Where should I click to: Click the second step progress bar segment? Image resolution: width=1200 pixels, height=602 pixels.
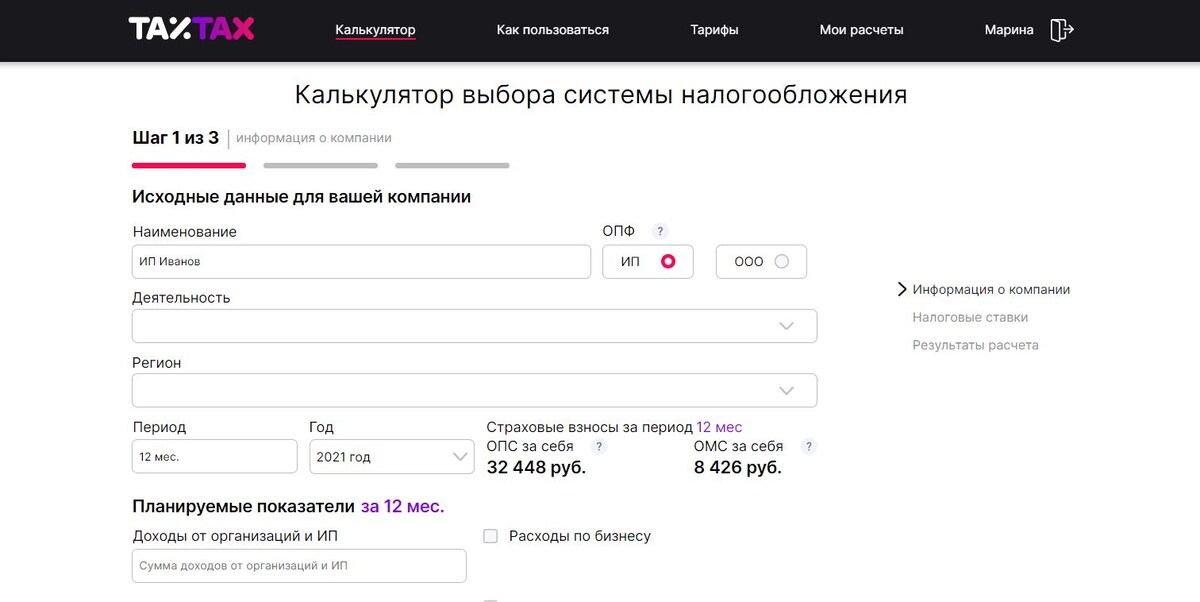[320, 165]
